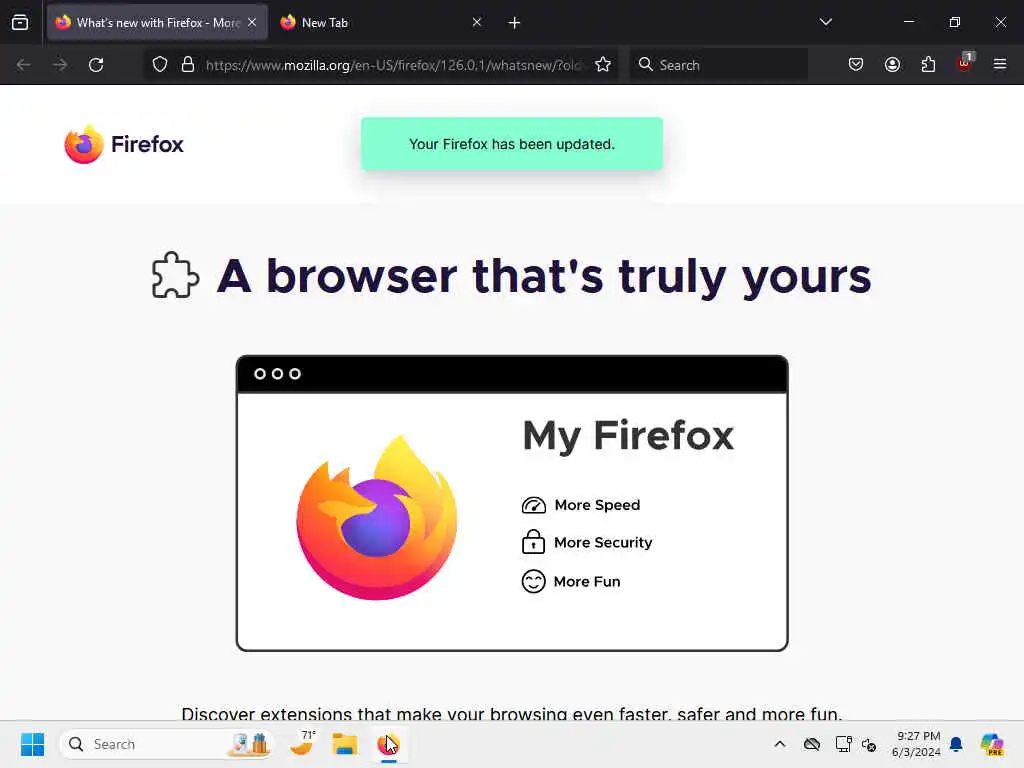Save page to Pocket
This screenshot has width=1024, height=768.
coord(856,65)
